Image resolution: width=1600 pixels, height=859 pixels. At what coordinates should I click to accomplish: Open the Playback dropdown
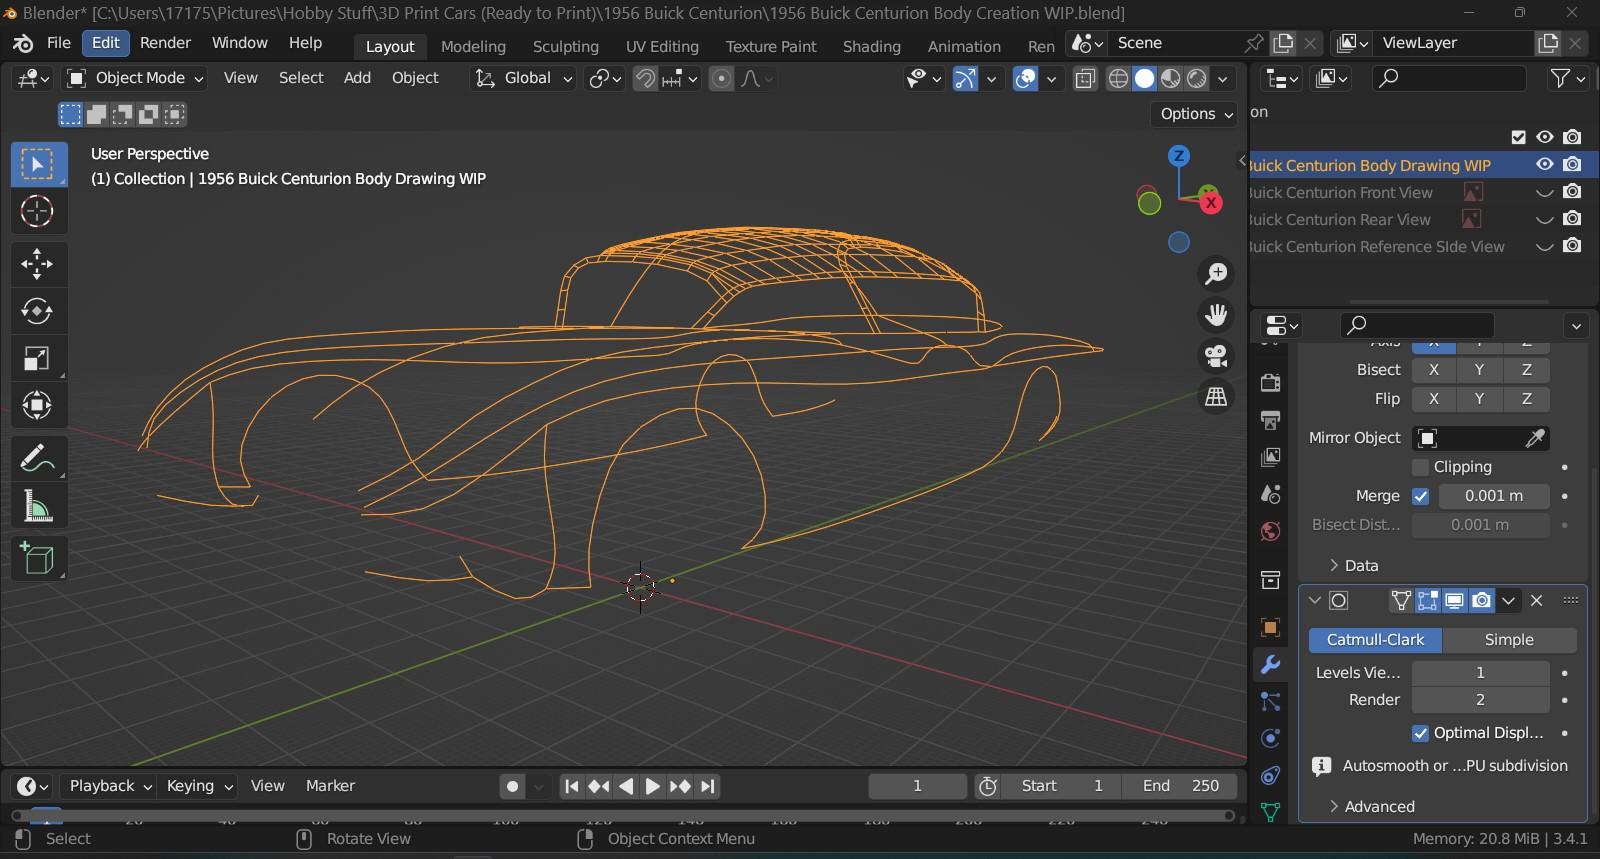click(x=107, y=786)
